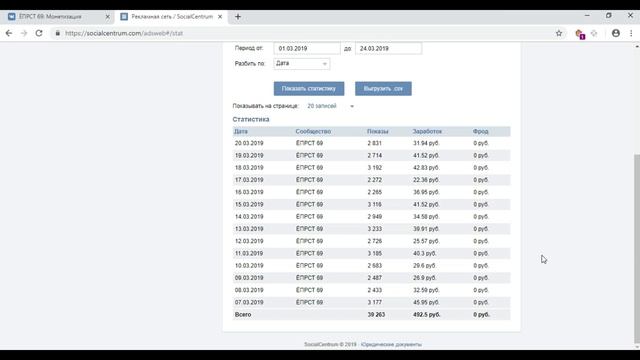640x360 pixels.
Task: Click the total impressions value 39 263
Action: click(376, 315)
